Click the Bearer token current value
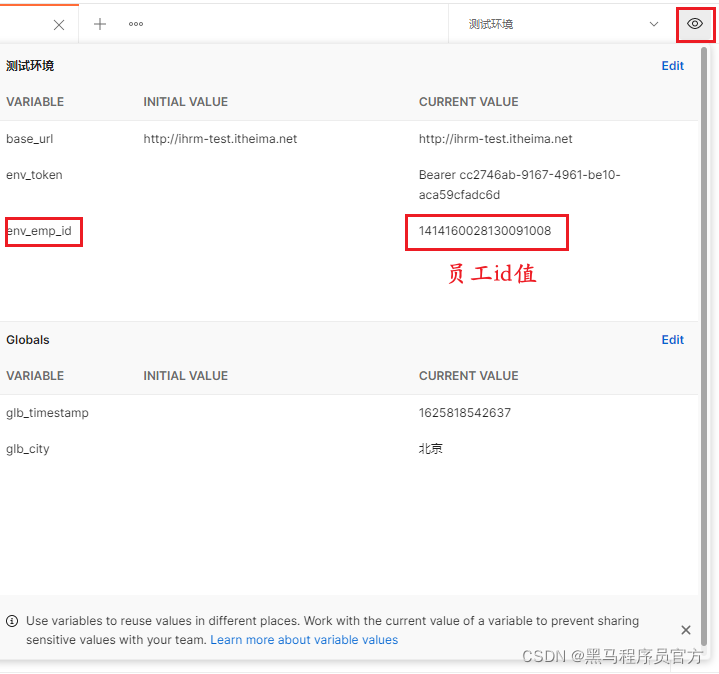The height and width of the screenshot is (674, 719). pos(519,185)
